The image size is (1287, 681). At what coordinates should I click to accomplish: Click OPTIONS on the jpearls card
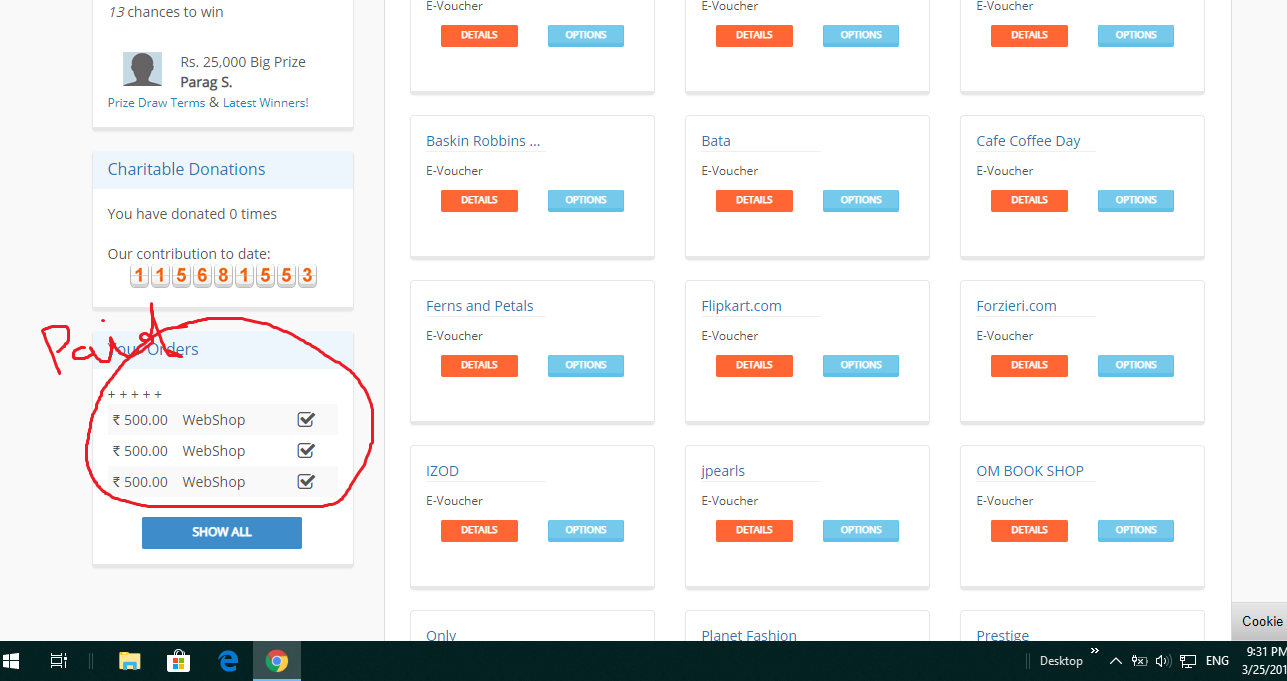pos(861,530)
